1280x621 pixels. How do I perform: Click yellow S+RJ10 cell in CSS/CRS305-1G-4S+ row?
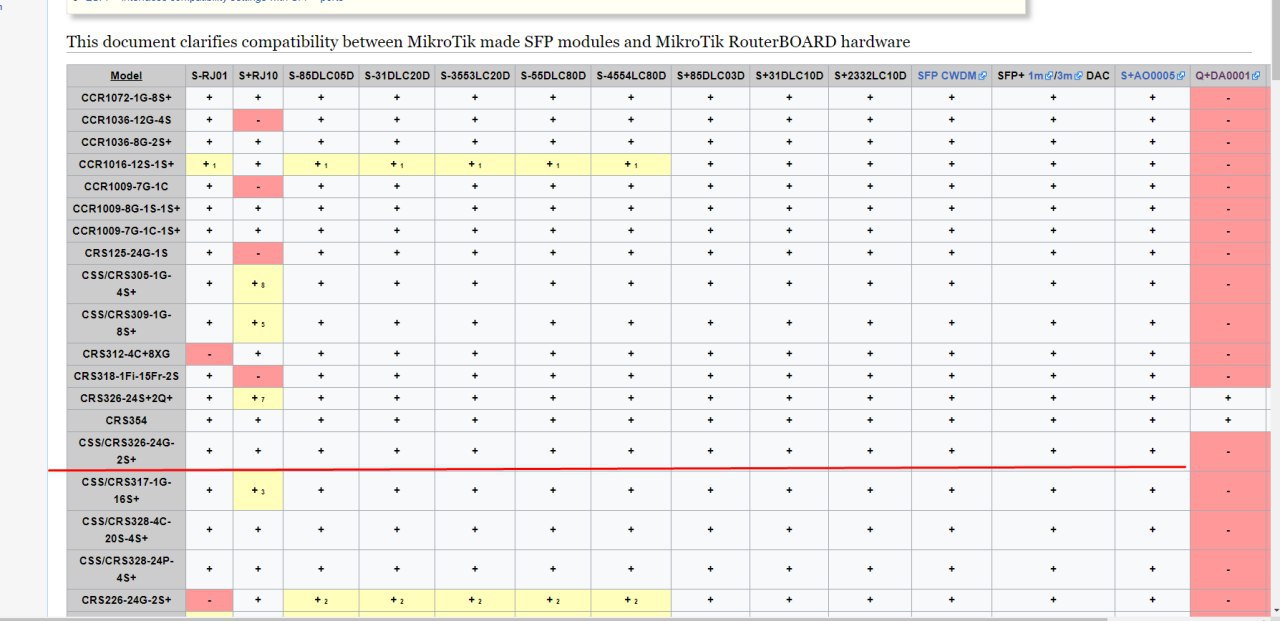(258, 284)
